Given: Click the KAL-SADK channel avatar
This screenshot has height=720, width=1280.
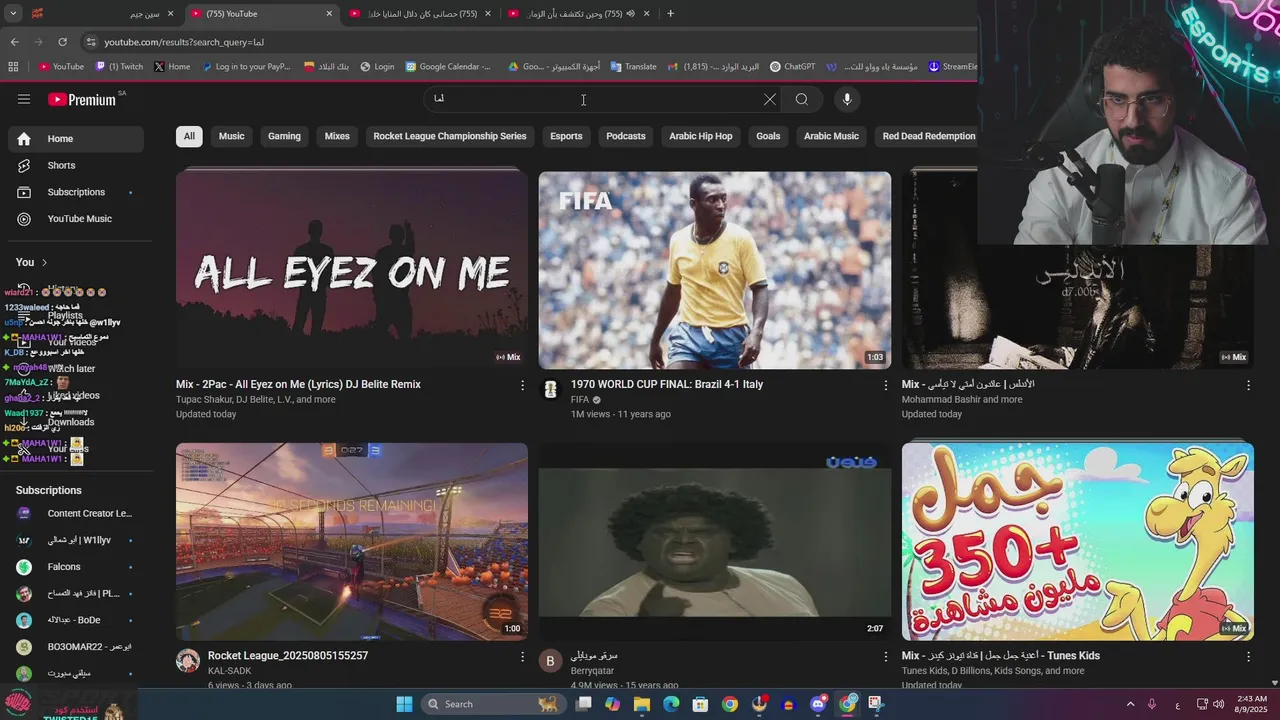Looking at the screenshot, I should point(188,660).
